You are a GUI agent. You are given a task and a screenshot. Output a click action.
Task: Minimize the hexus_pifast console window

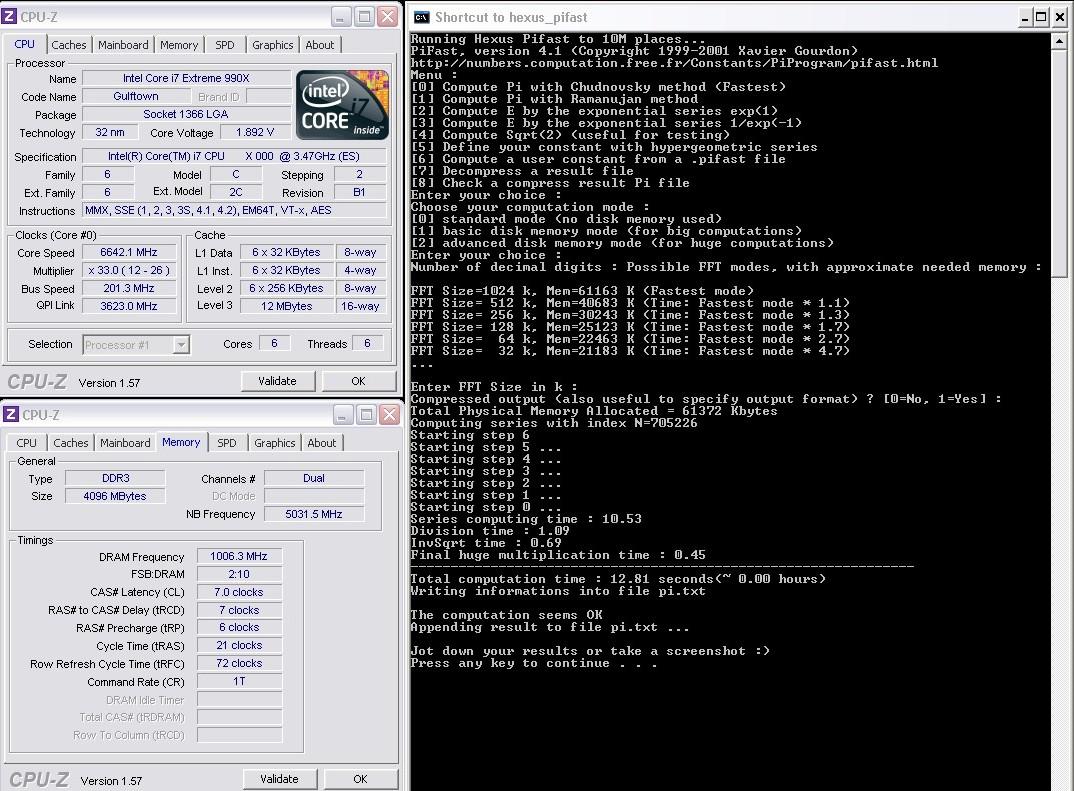[1026, 17]
